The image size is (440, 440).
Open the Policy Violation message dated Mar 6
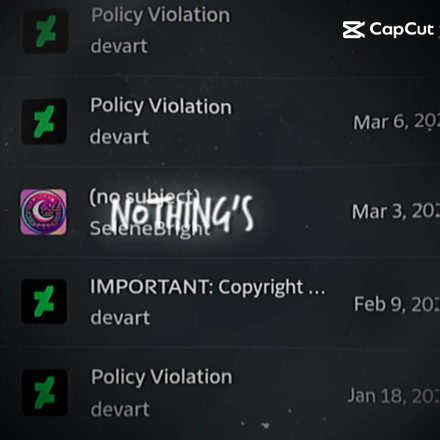(220, 122)
